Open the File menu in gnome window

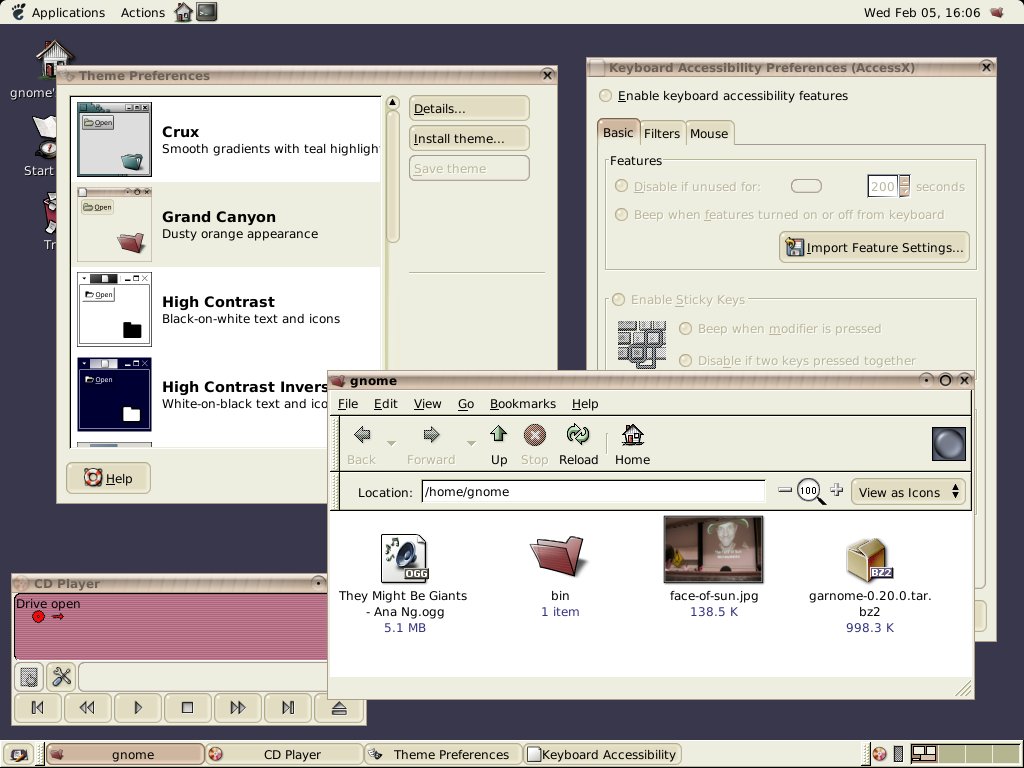[x=348, y=404]
